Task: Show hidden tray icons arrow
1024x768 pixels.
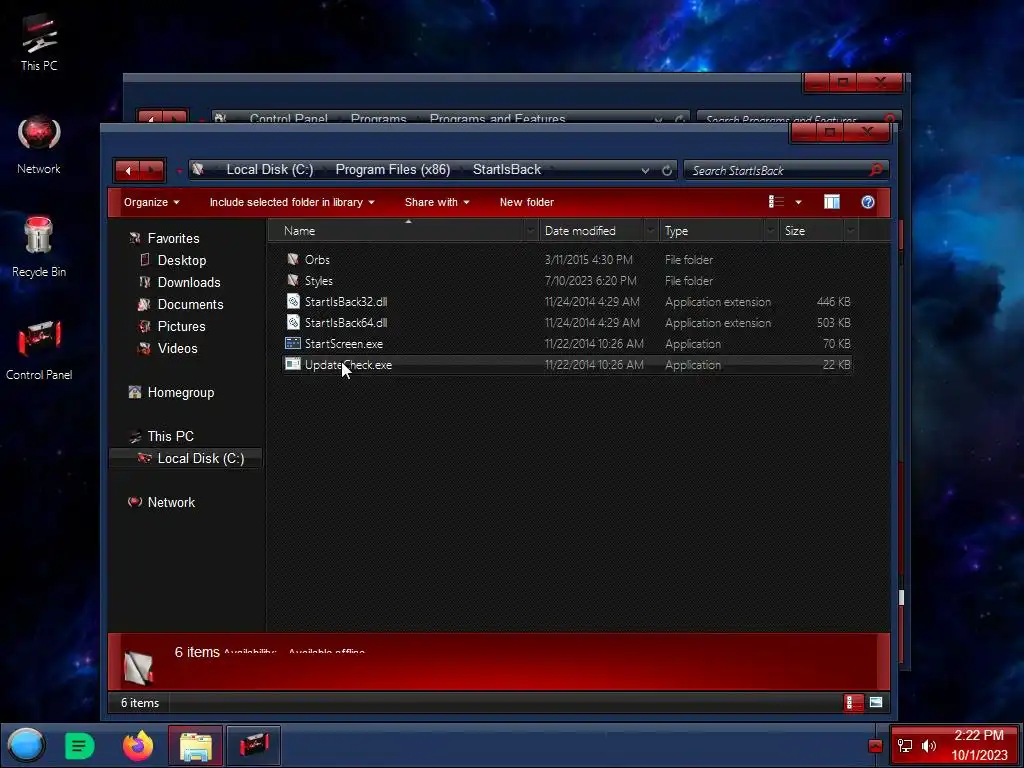Action: tap(875, 746)
